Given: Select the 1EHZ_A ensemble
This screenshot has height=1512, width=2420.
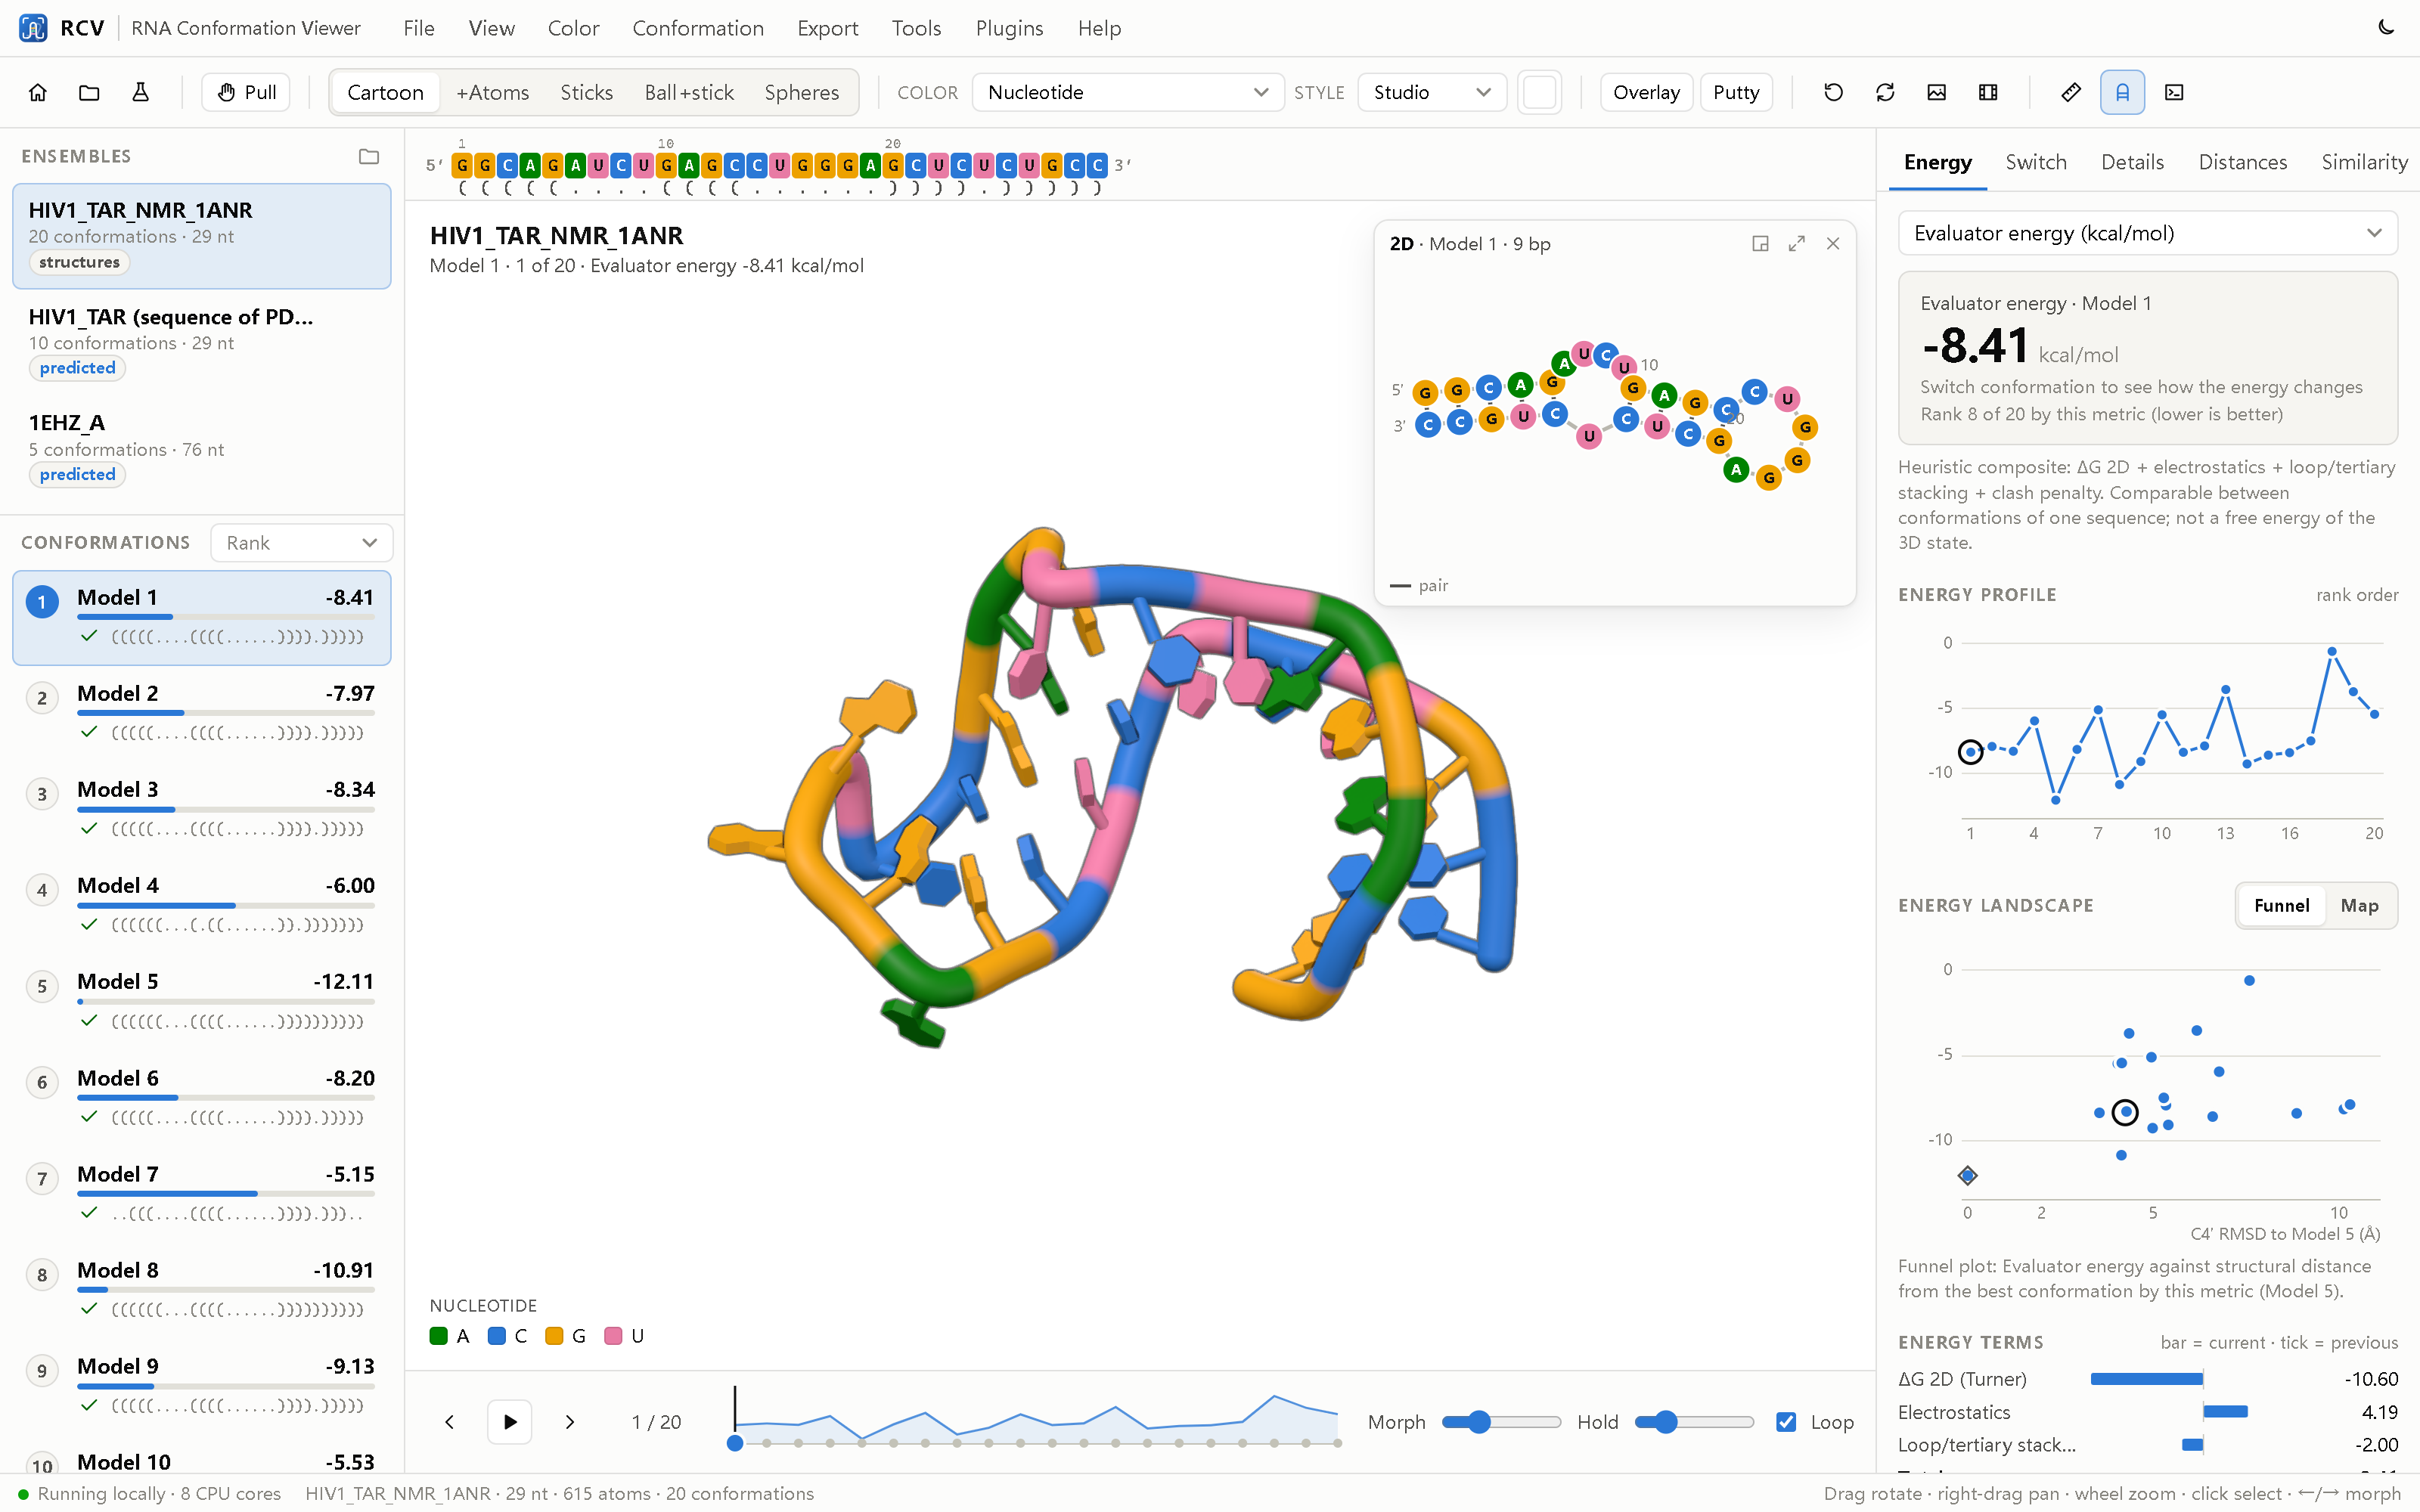Looking at the screenshot, I should [x=202, y=448].
